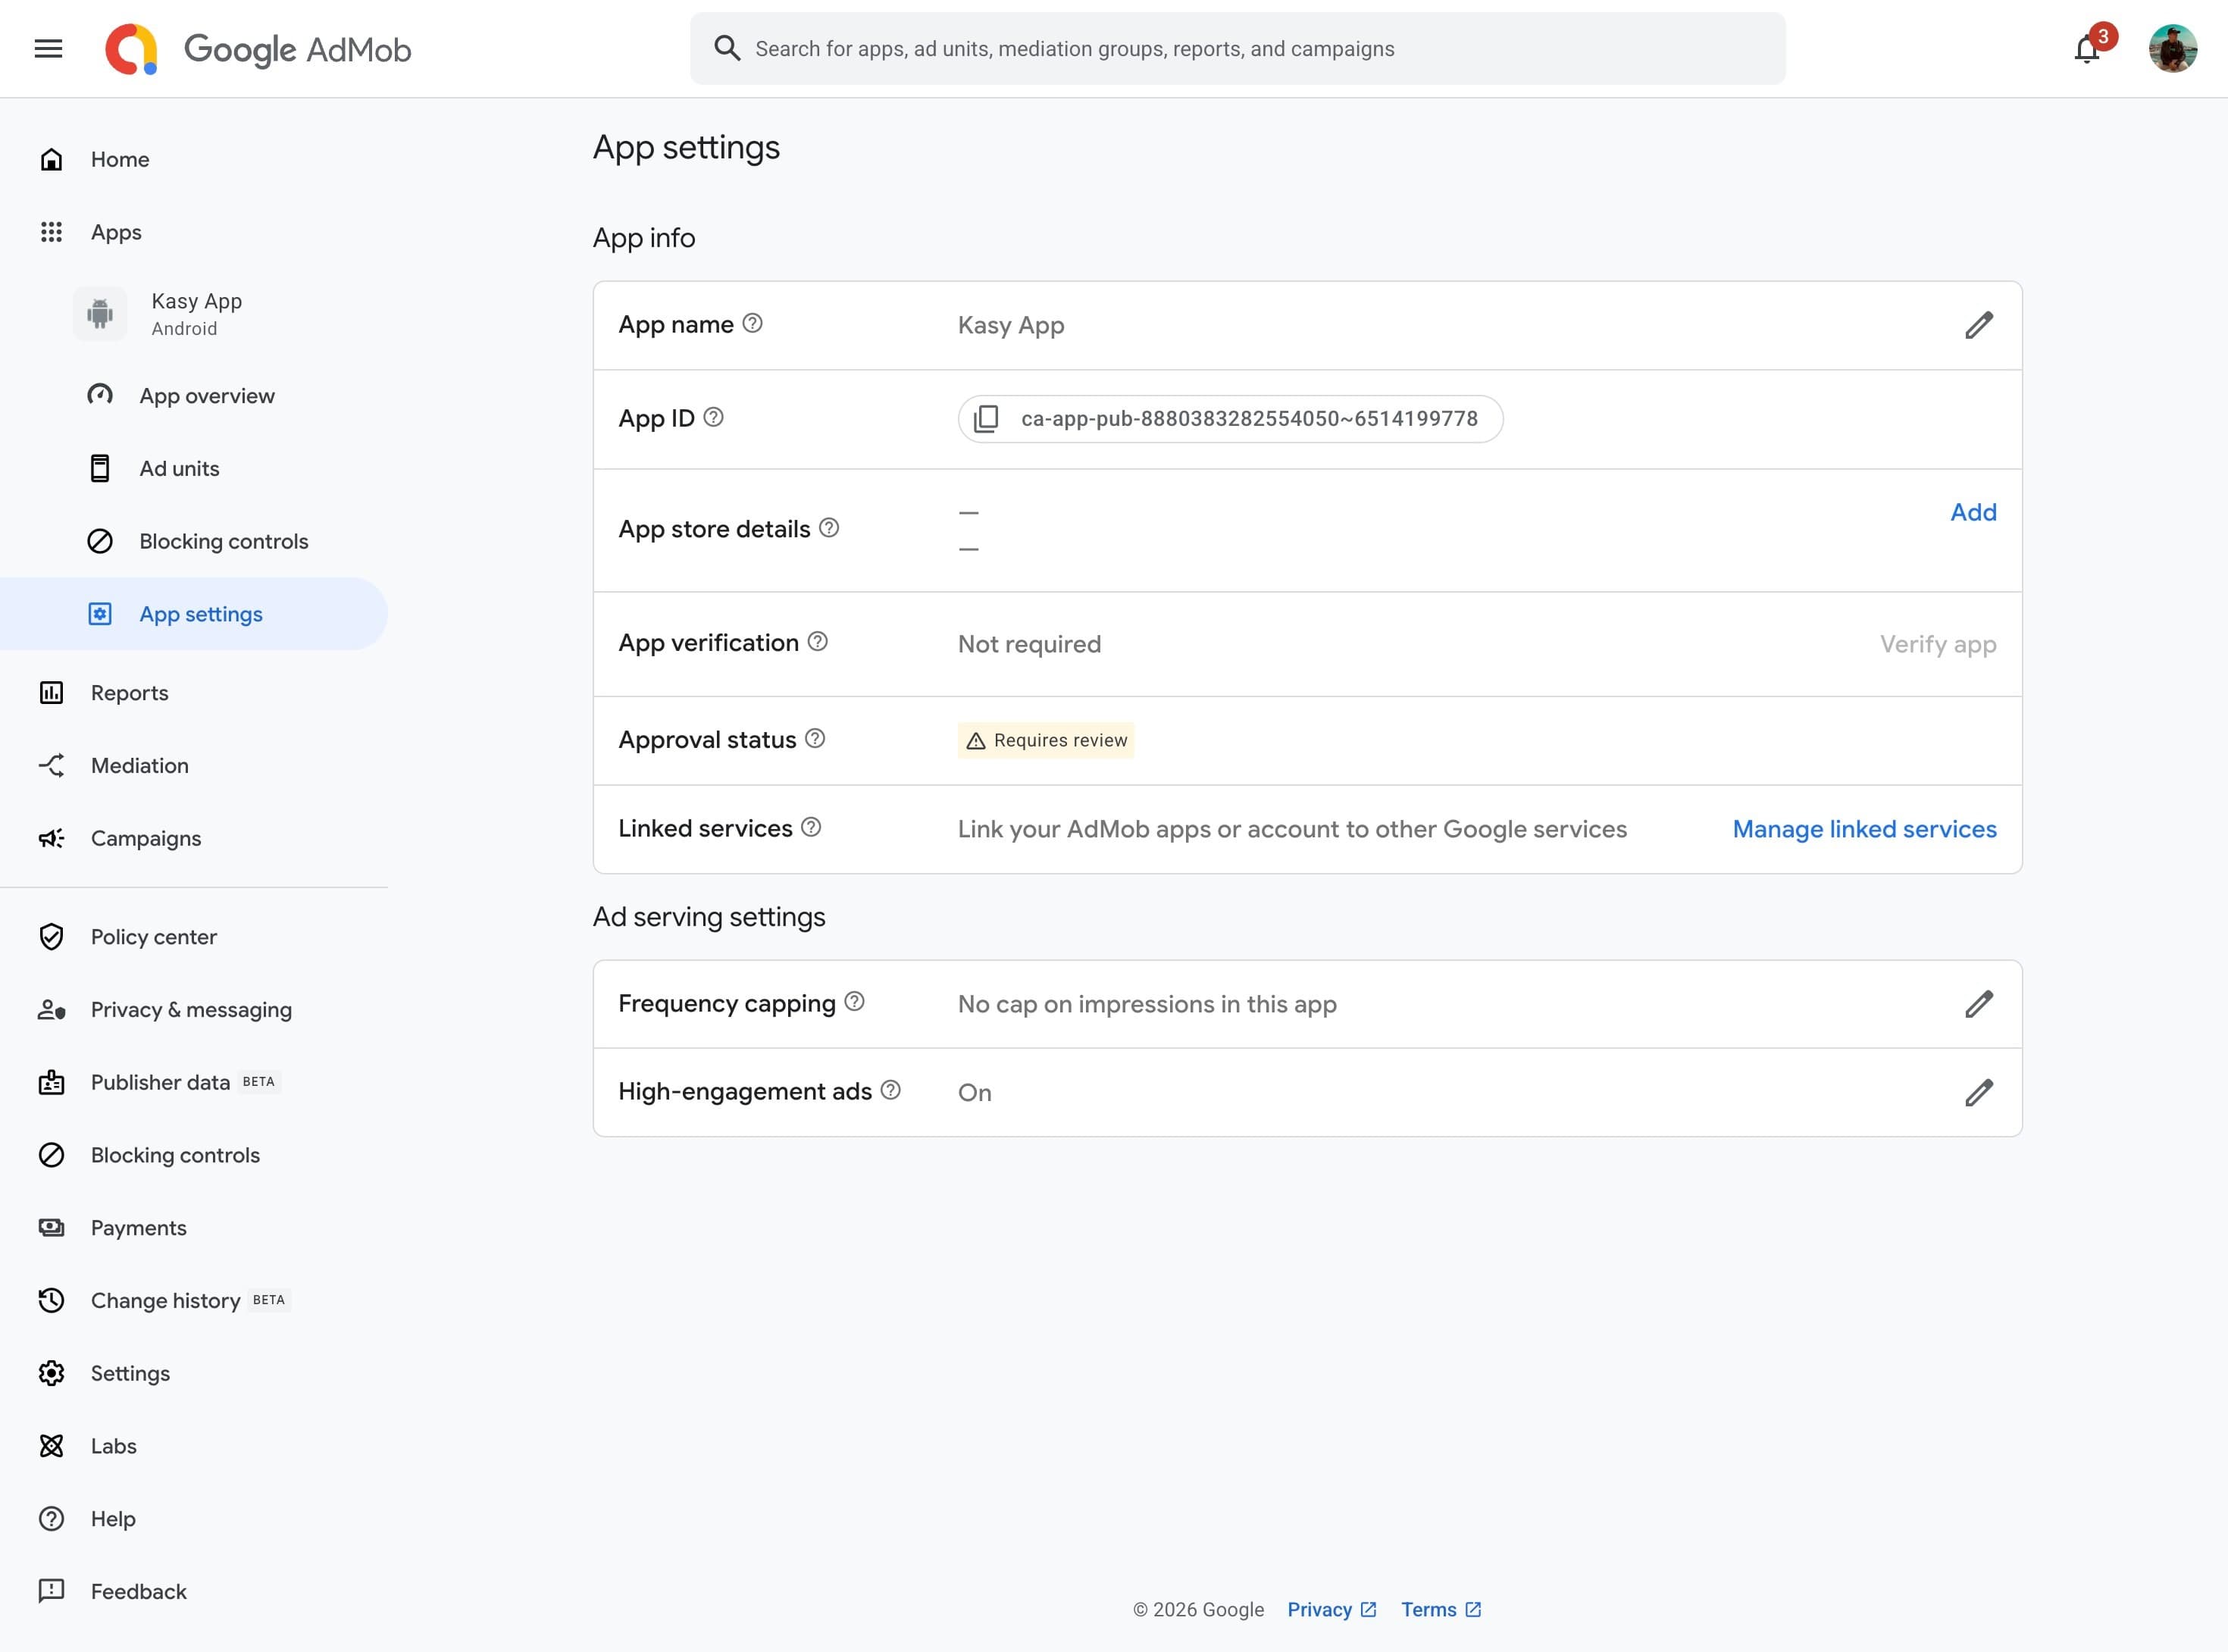Viewport: 2228px width, 1652px height.
Task: Focus the search field for apps
Action: point(1237,49)
